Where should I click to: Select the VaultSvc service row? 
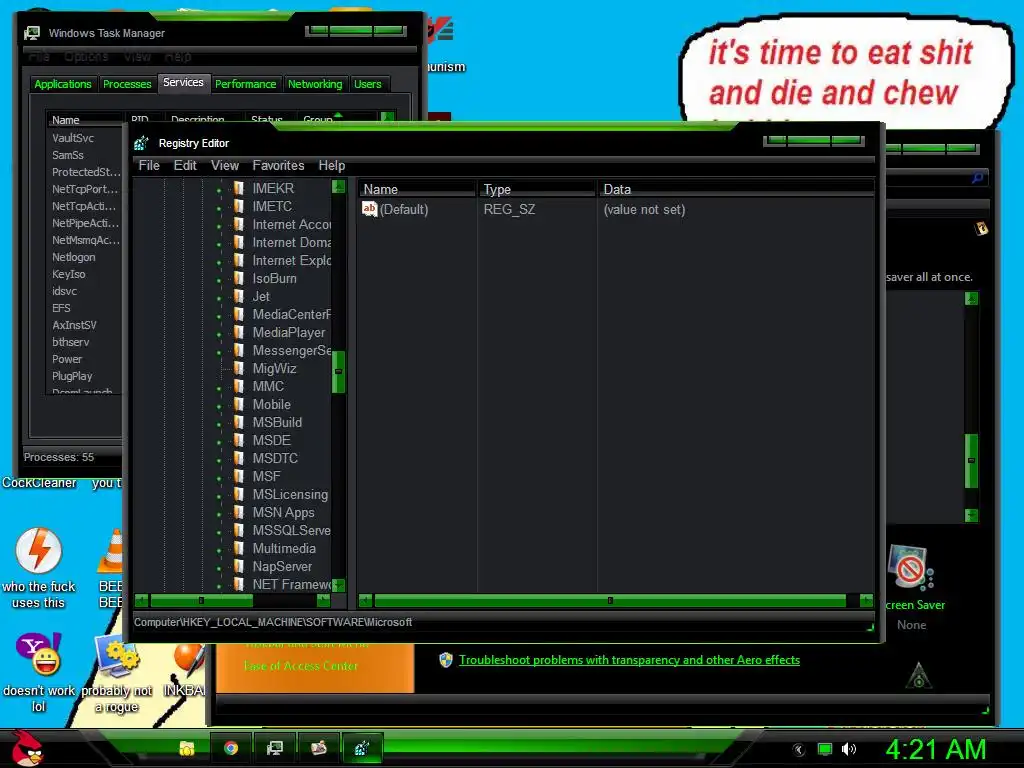84,138
